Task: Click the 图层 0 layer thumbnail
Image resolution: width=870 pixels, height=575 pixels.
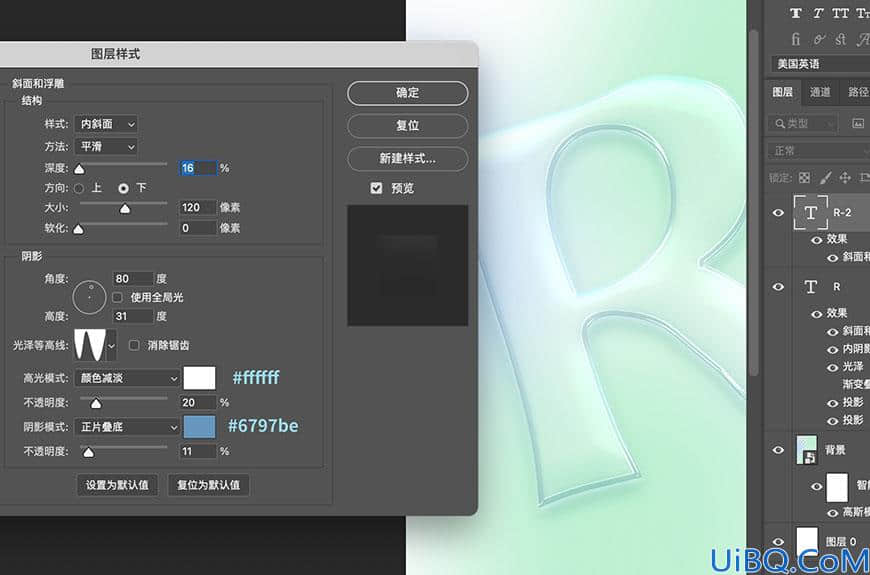Action: tap(807, 542)
